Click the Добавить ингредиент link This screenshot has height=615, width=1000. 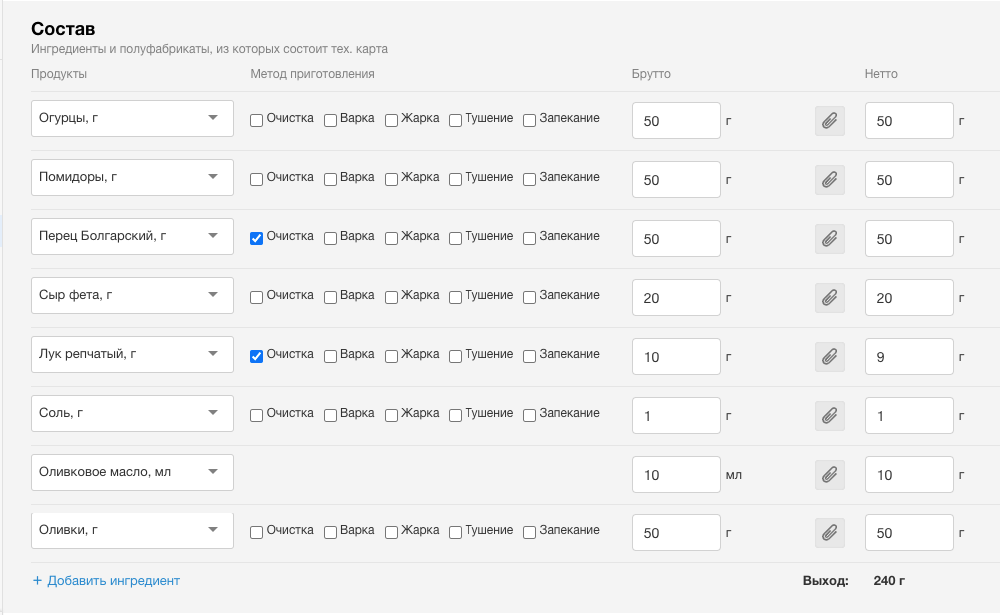pos(106,580)
